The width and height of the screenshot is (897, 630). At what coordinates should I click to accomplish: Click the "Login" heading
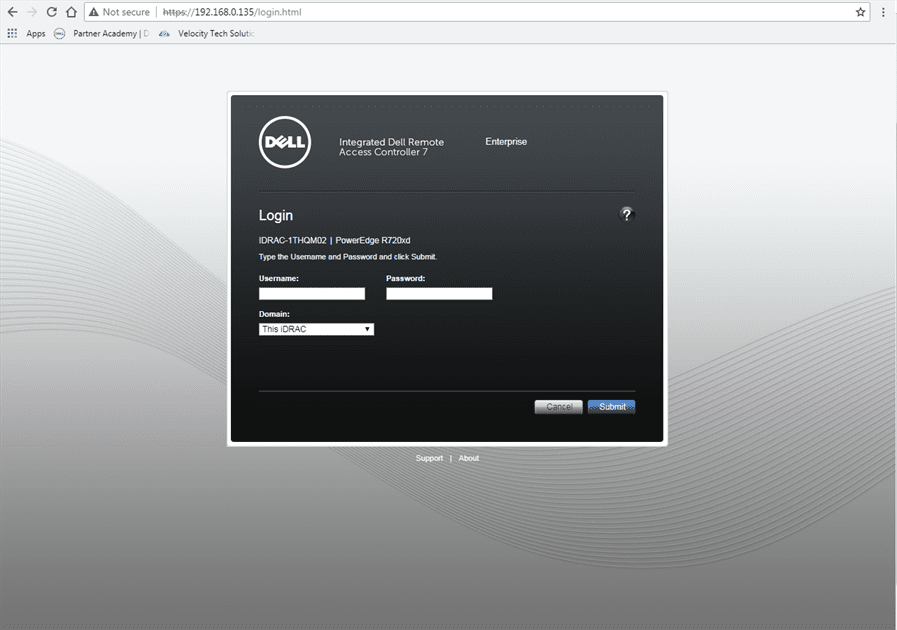pos(276,216)
